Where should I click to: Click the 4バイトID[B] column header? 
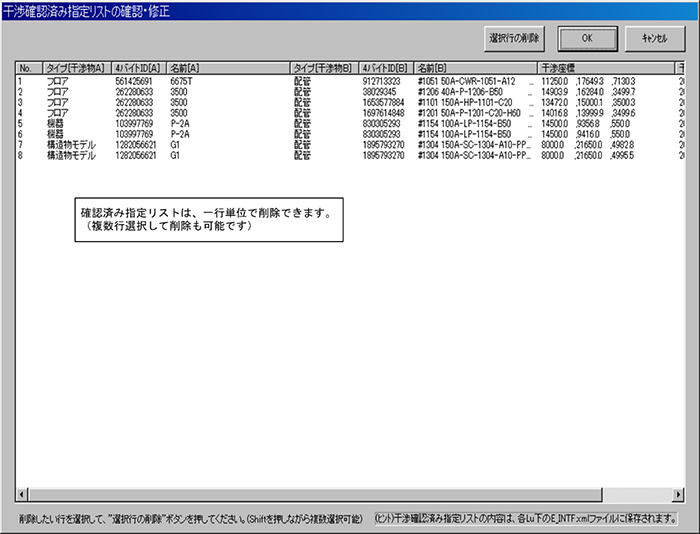(386, 67)
